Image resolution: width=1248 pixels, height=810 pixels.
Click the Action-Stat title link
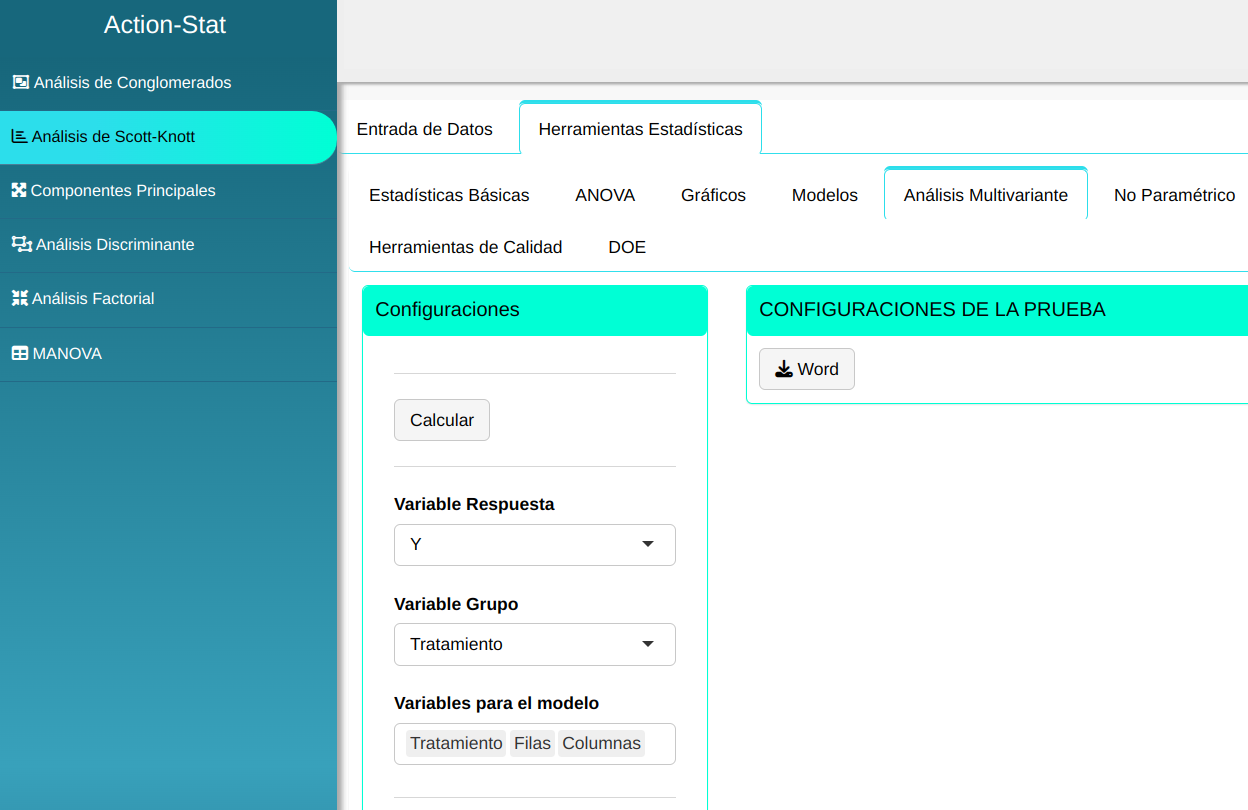click(x=165, y=25)
